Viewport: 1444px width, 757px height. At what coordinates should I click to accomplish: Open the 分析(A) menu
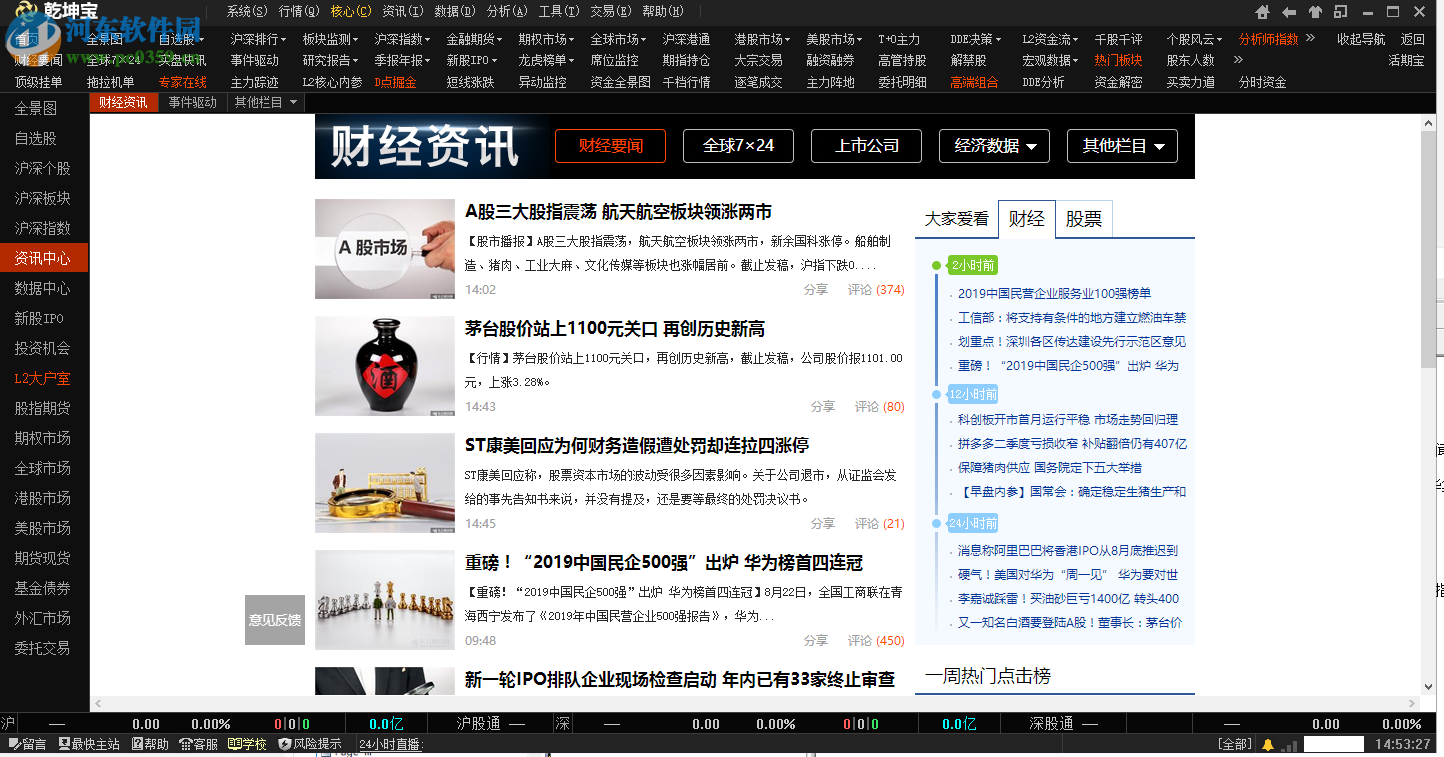click(x=507, y=12)
